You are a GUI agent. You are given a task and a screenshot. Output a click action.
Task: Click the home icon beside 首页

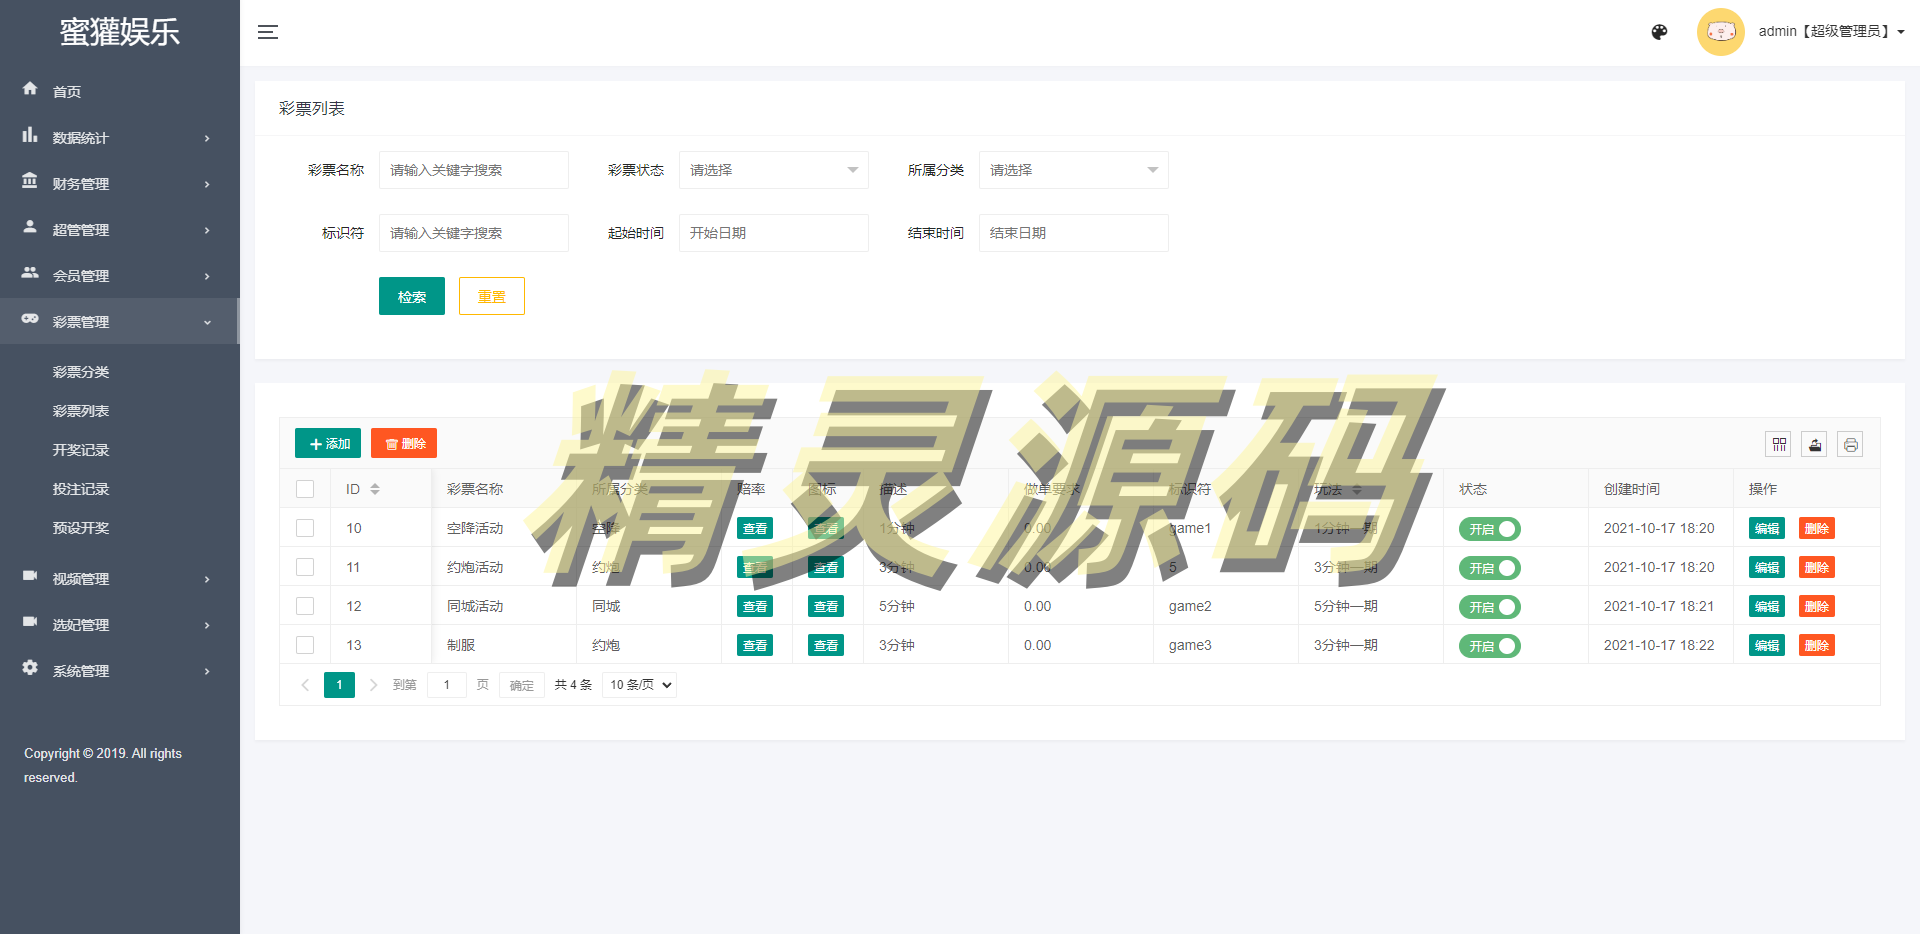tap(30, 89)
